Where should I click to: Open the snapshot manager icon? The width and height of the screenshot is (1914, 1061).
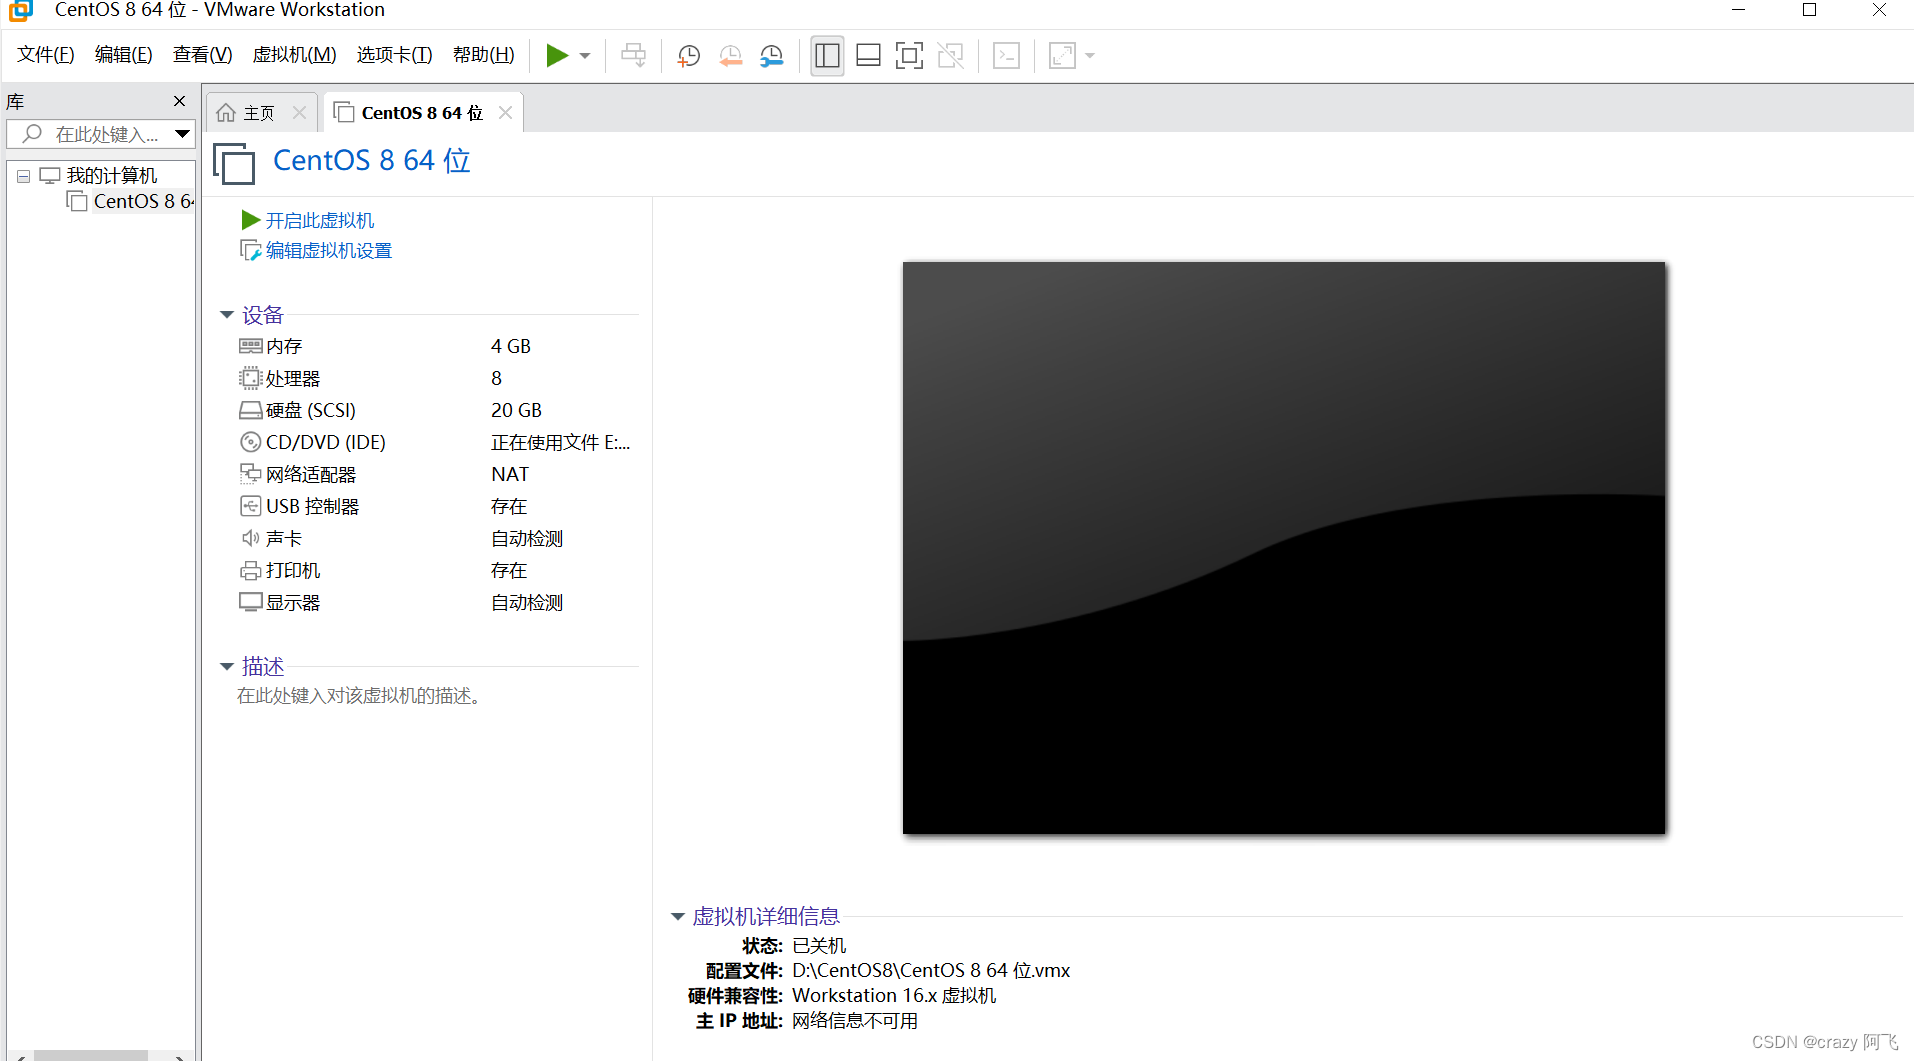click(x=771, y=55)
